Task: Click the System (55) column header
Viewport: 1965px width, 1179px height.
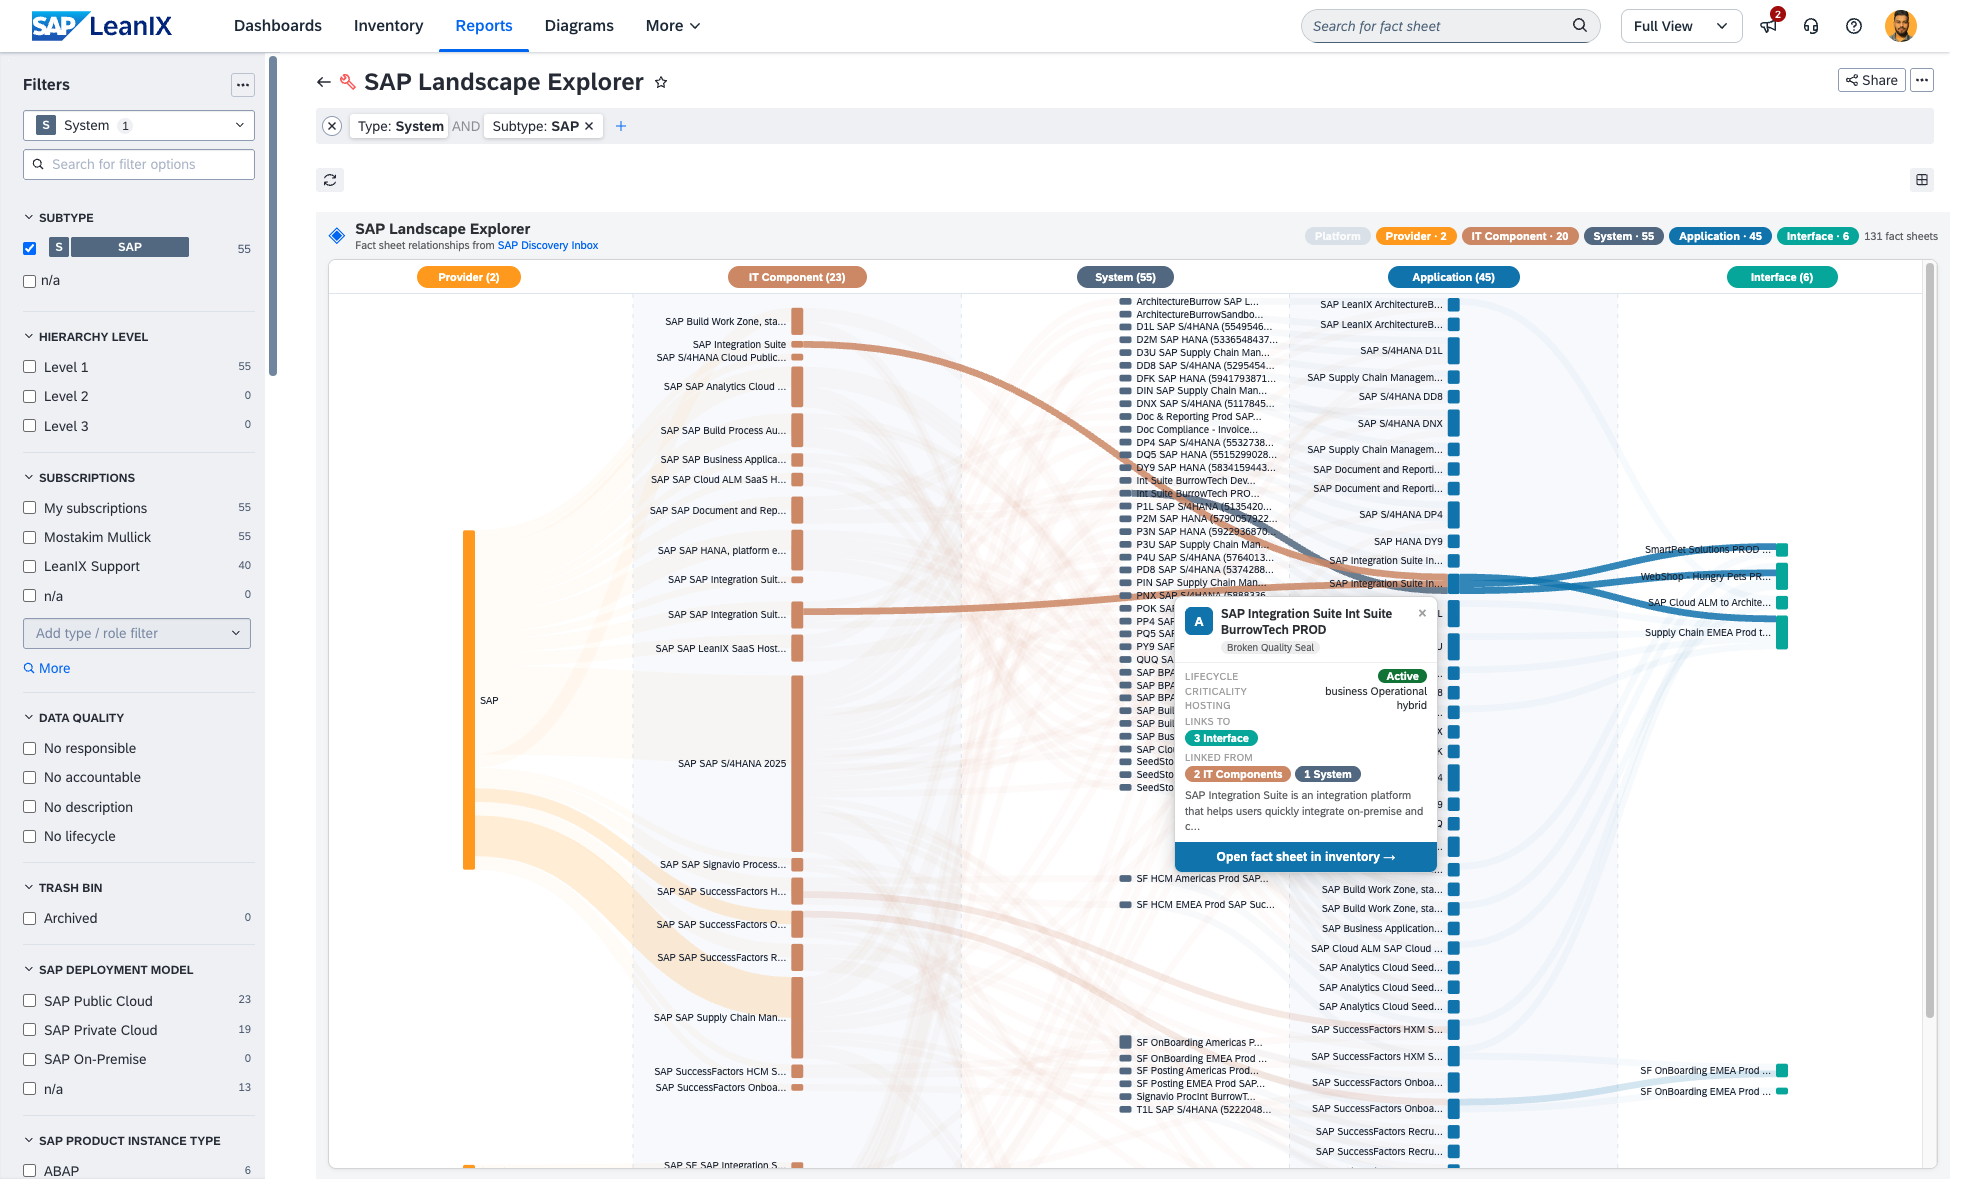Action: pyautogui.click(x=1125, y=277)
